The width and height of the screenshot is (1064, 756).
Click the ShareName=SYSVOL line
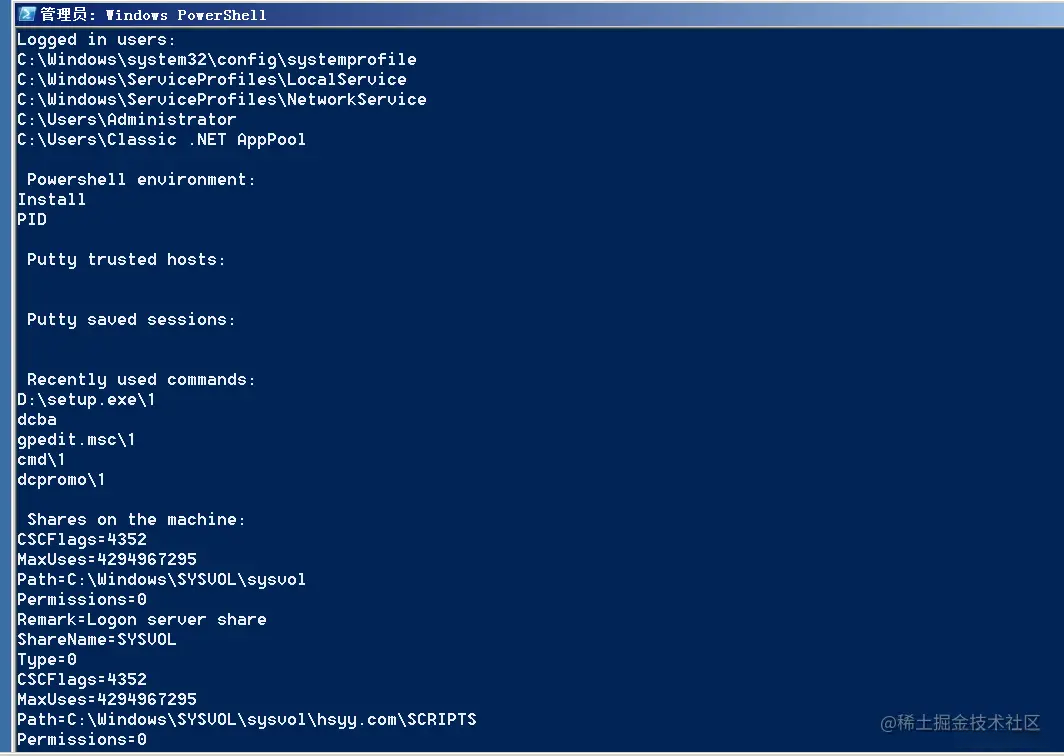coord(96,640)
